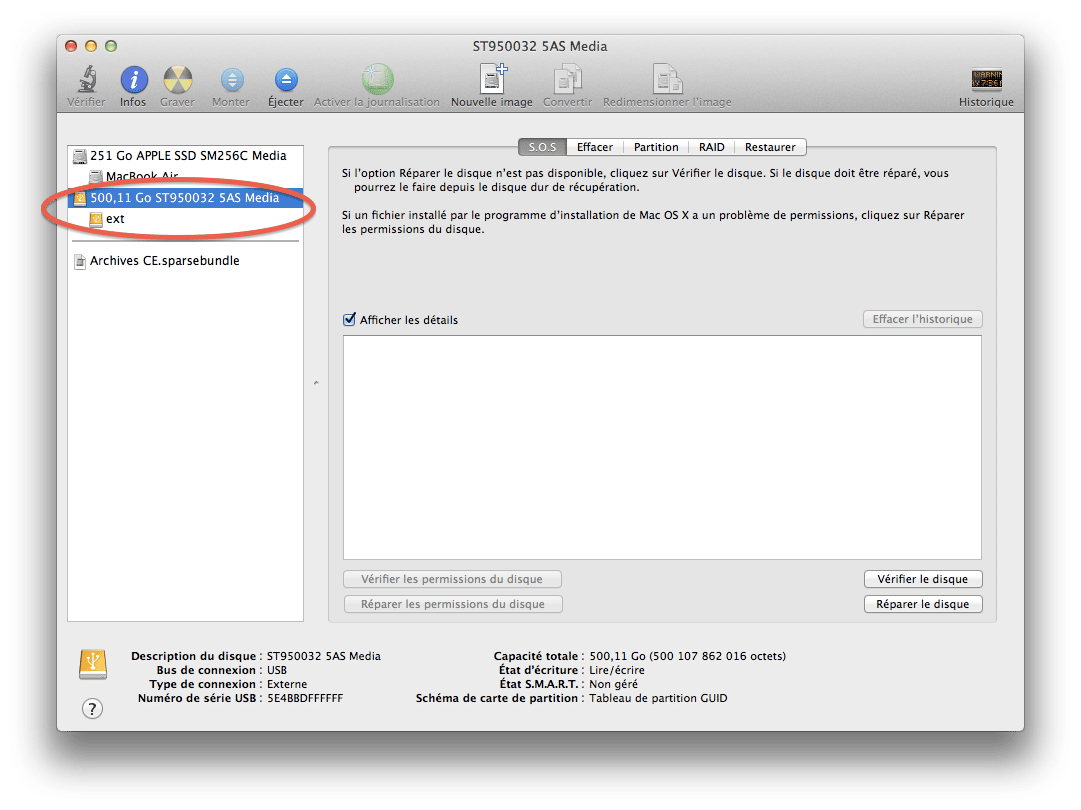1081x810 pixels.
Task: Click Effacer l'historique button
Action: pyautogui.click(x=922, y=319)
